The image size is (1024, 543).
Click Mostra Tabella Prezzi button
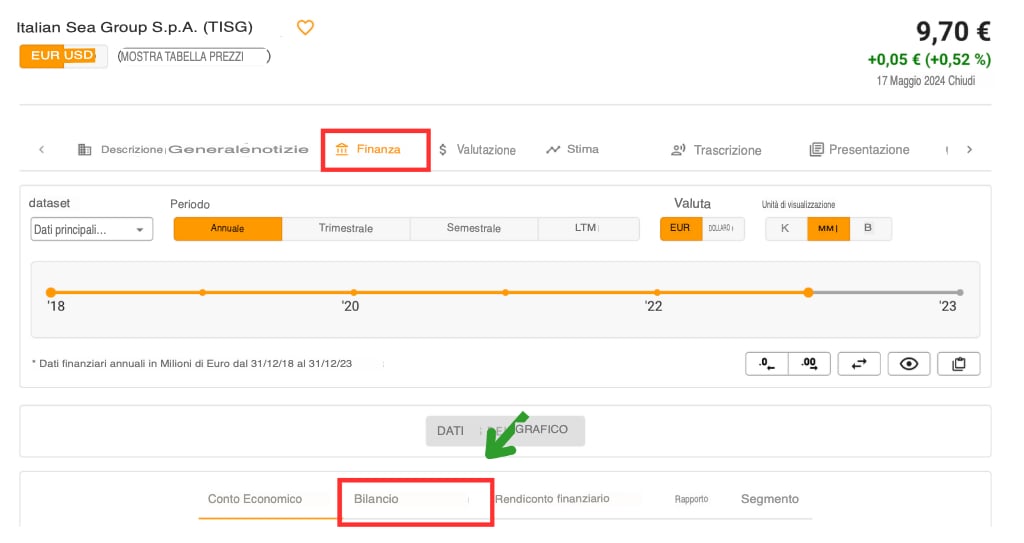click(193, 57)
